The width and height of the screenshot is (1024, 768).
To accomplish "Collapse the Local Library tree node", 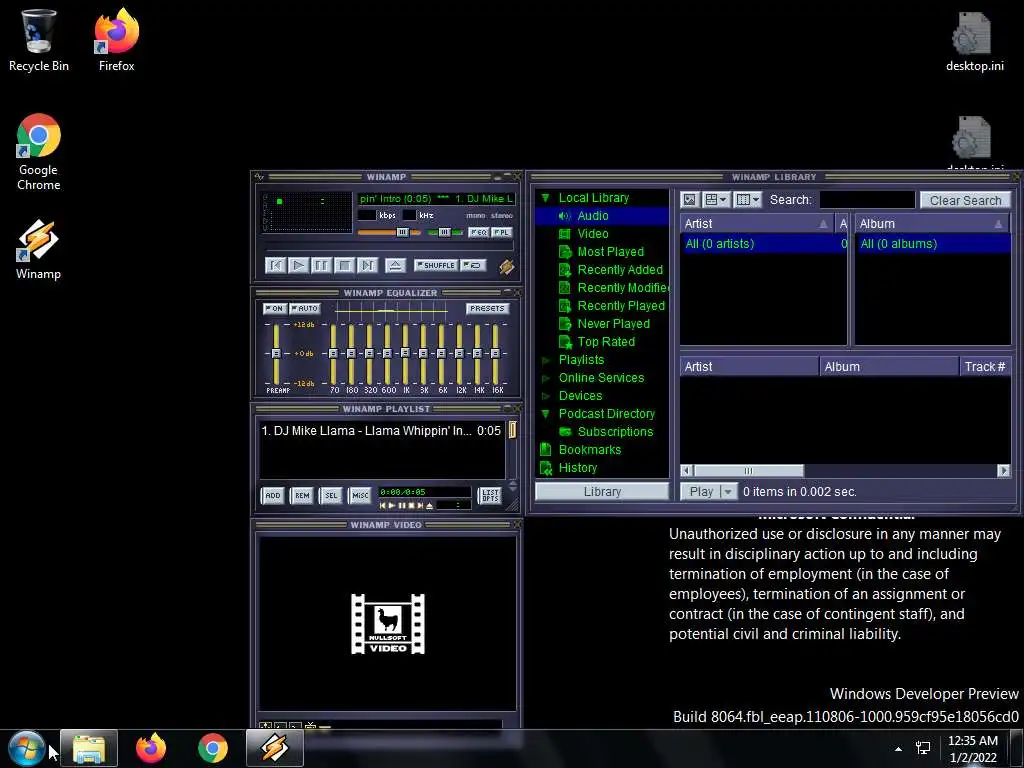I will coord(545,198).
